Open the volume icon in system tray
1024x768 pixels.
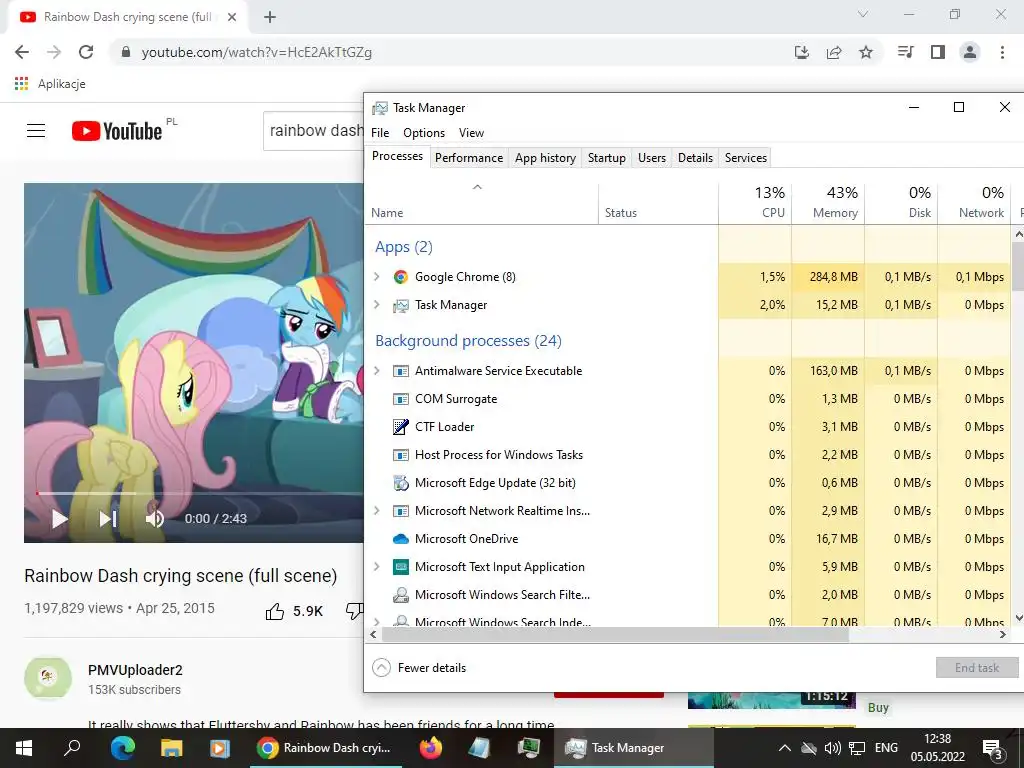tap(832, 748)
